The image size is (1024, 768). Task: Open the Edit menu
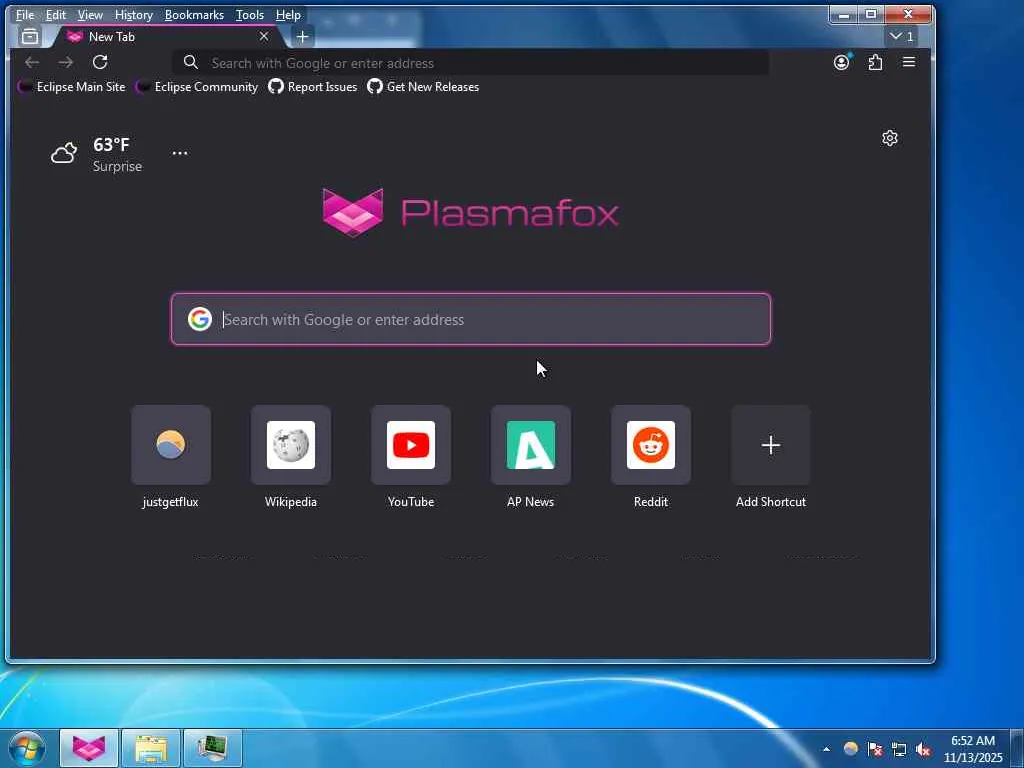[x=56, y=14]
